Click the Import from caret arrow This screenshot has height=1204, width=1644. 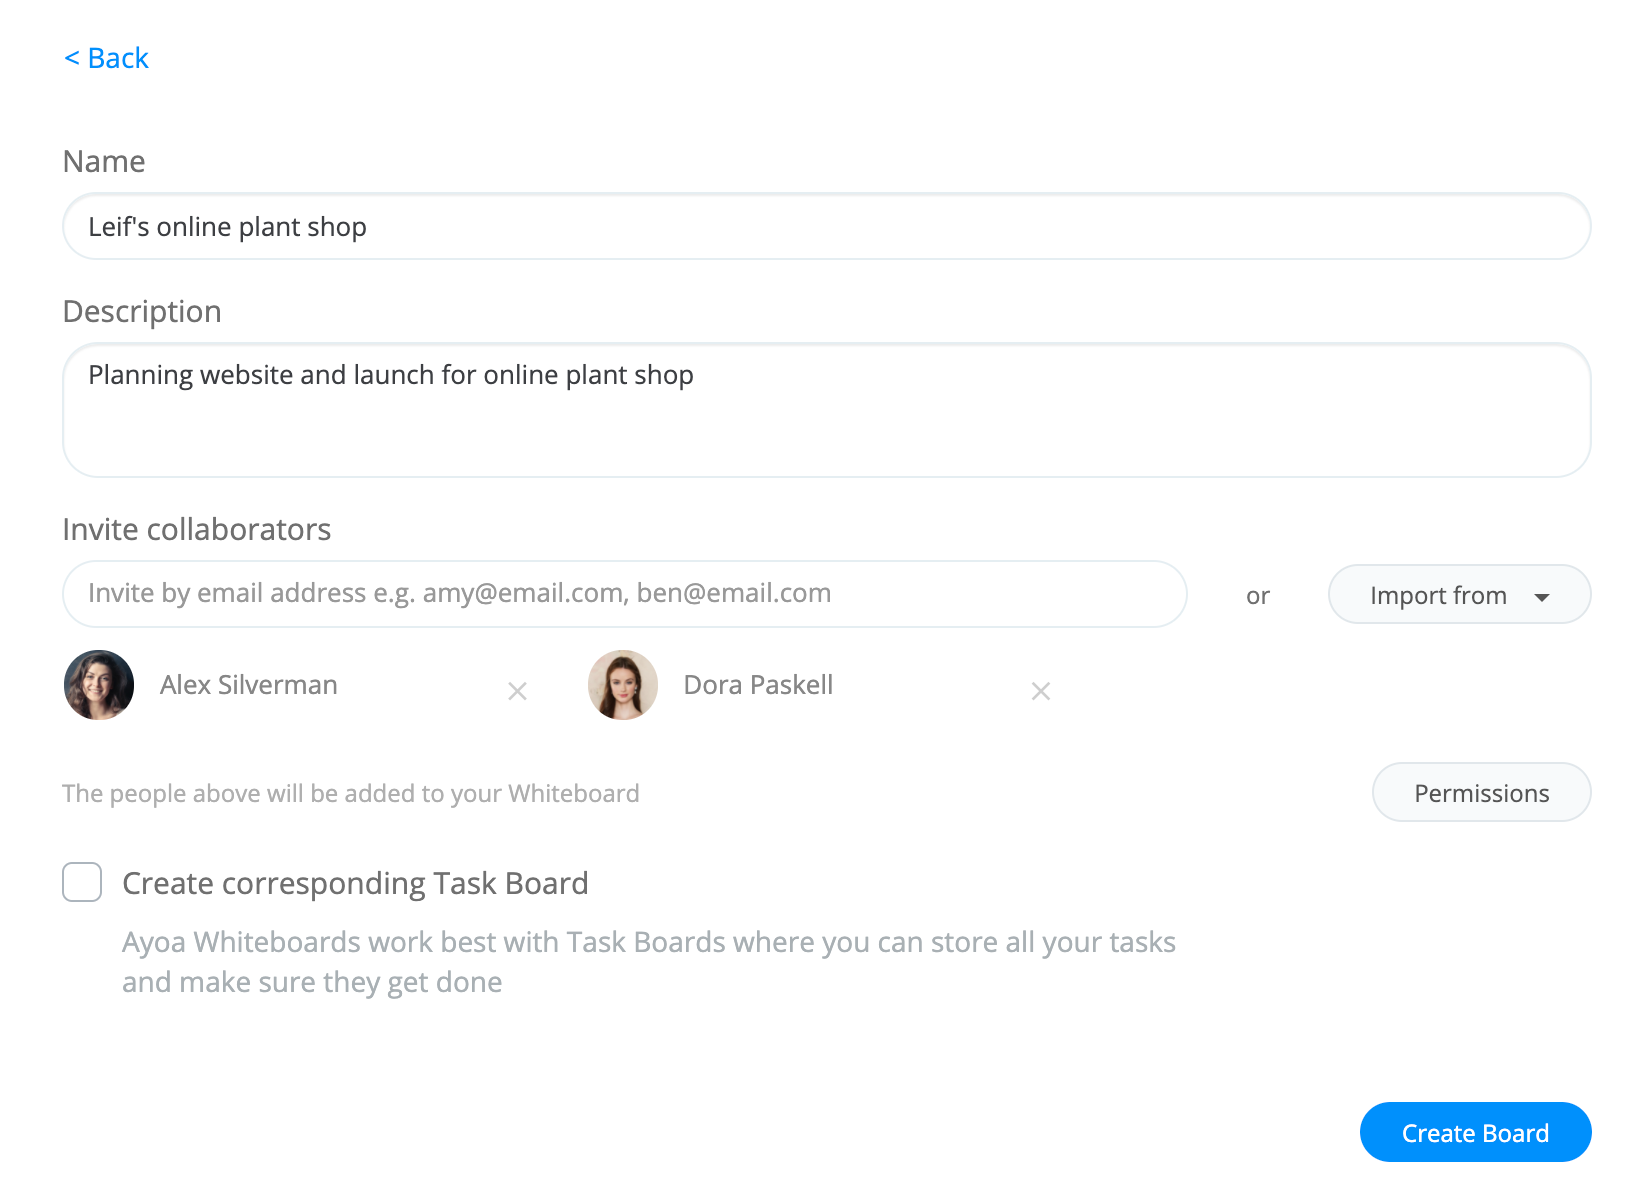1542,597
